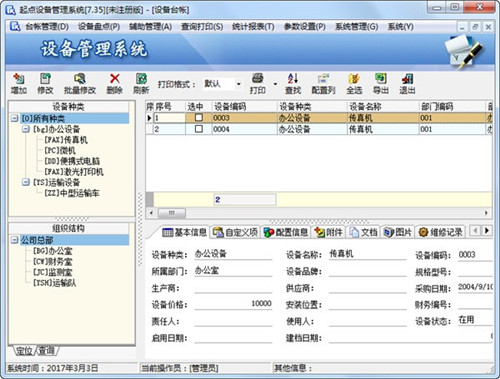Screen dimensions: 500x379
Task: Click the 修改 (Modify) toolbar icon
Action: 45,84
